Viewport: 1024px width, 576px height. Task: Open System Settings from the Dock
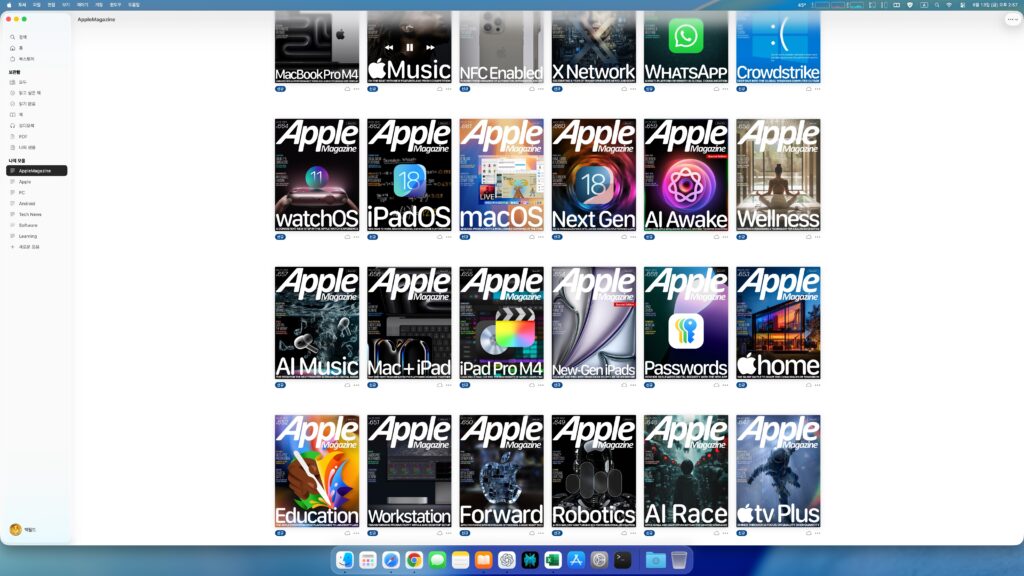599,560
